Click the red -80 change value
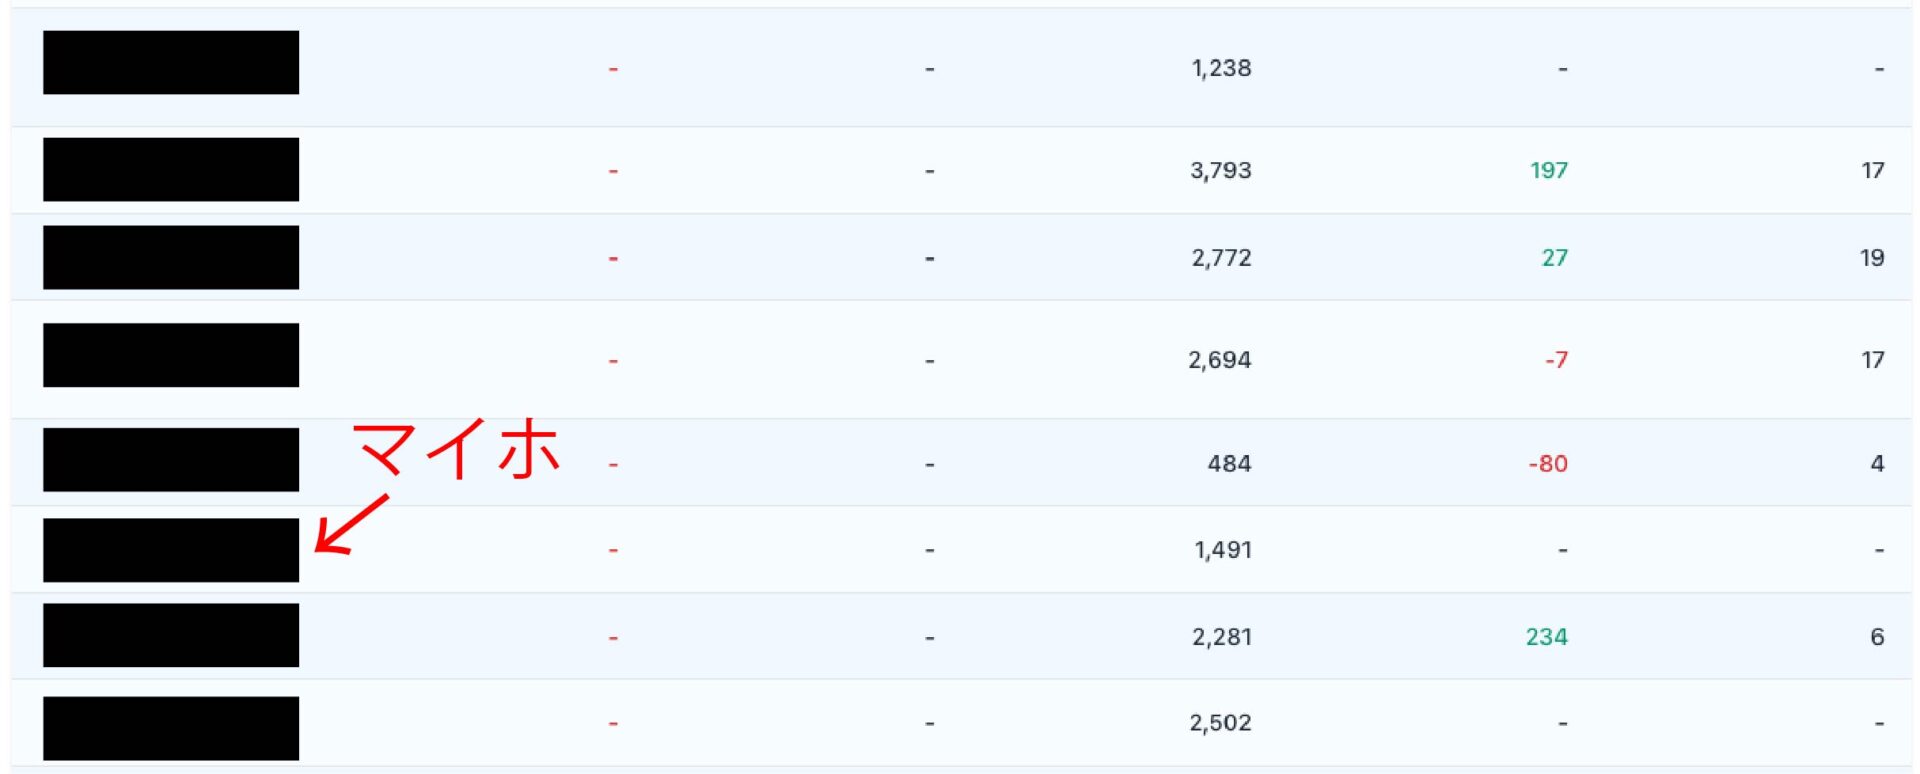This screenshot has width=1920, height=774. coord(1547,464)
